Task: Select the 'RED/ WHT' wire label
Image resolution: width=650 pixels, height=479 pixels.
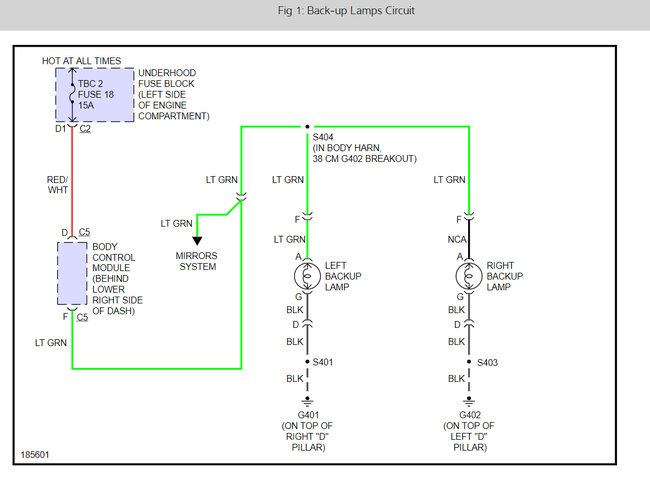Action: [58, 185]
